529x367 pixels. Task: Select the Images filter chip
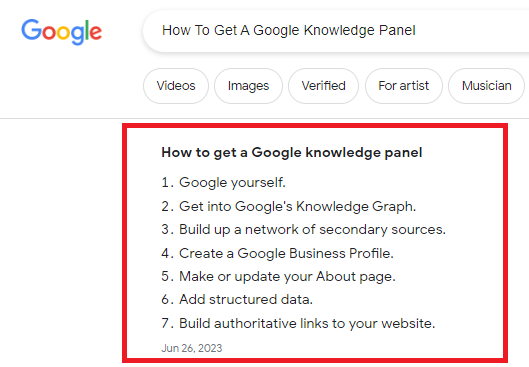(x=248, y=86)
